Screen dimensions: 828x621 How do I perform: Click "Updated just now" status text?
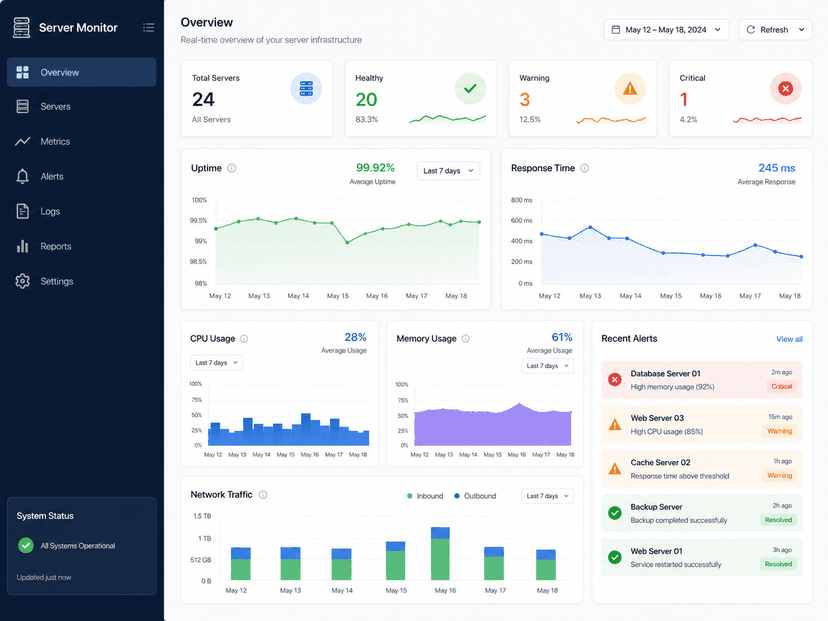pyautogui.click(x=44, y=577)
